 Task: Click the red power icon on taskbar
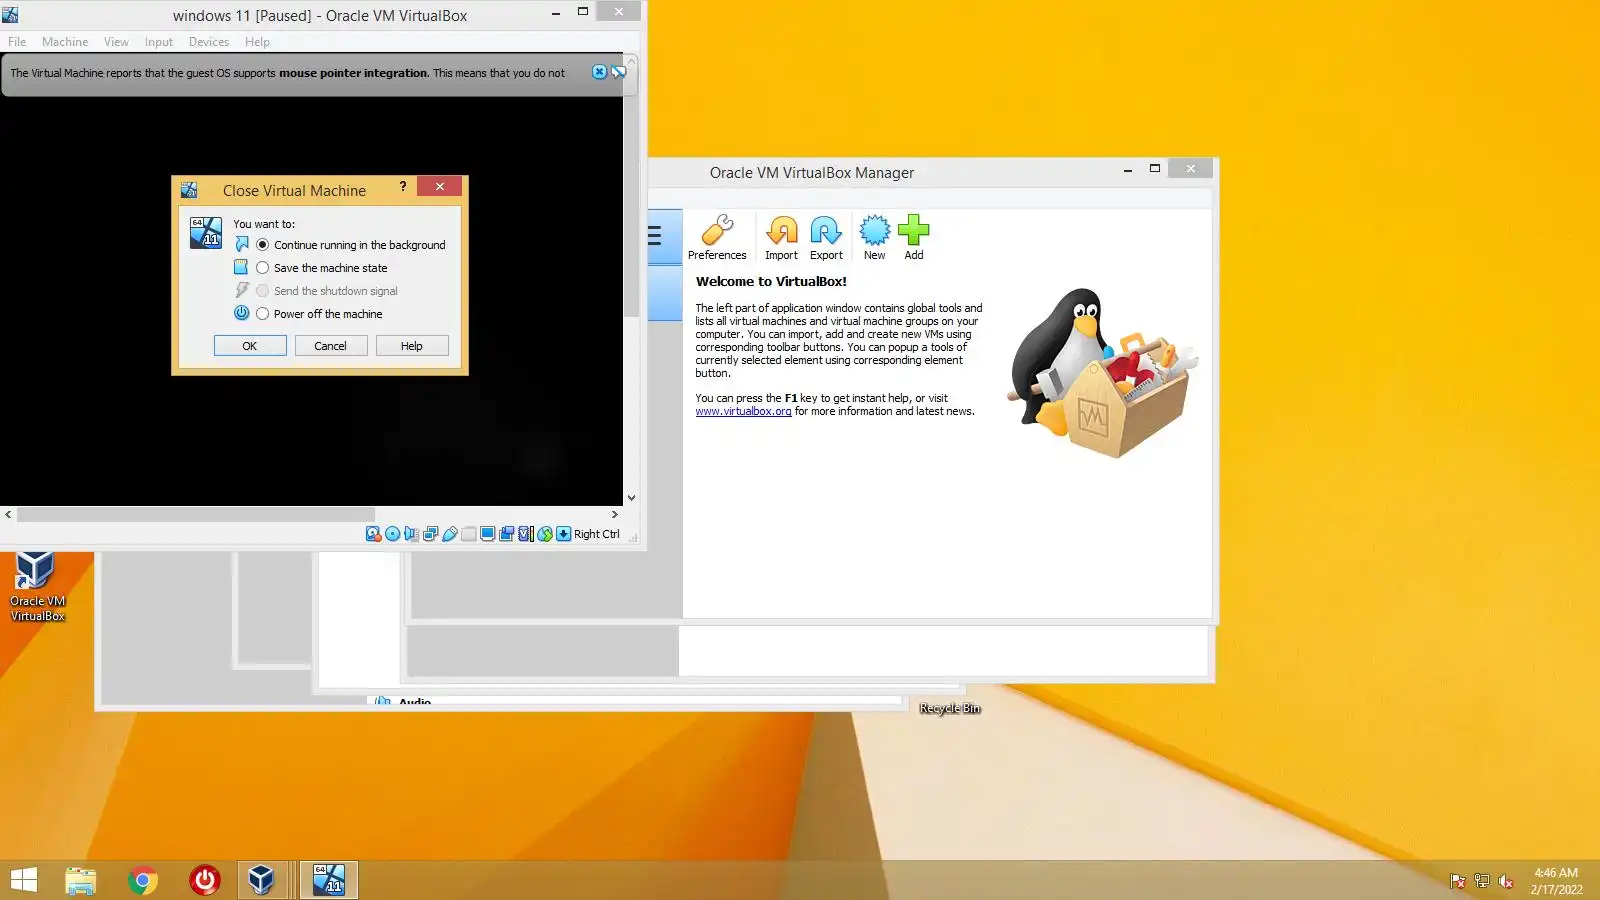pyautogui.click(x=205, y=880)
